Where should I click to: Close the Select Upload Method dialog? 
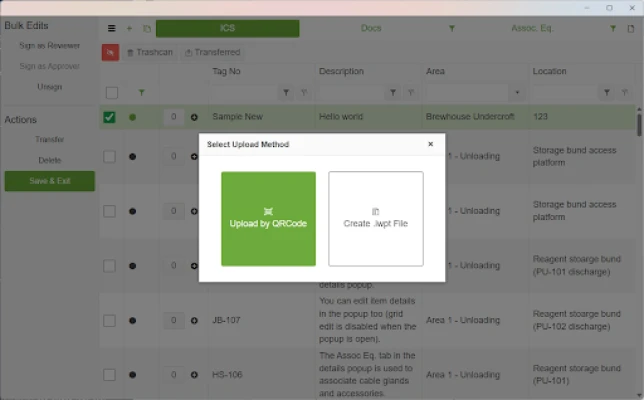click(430, 144)
